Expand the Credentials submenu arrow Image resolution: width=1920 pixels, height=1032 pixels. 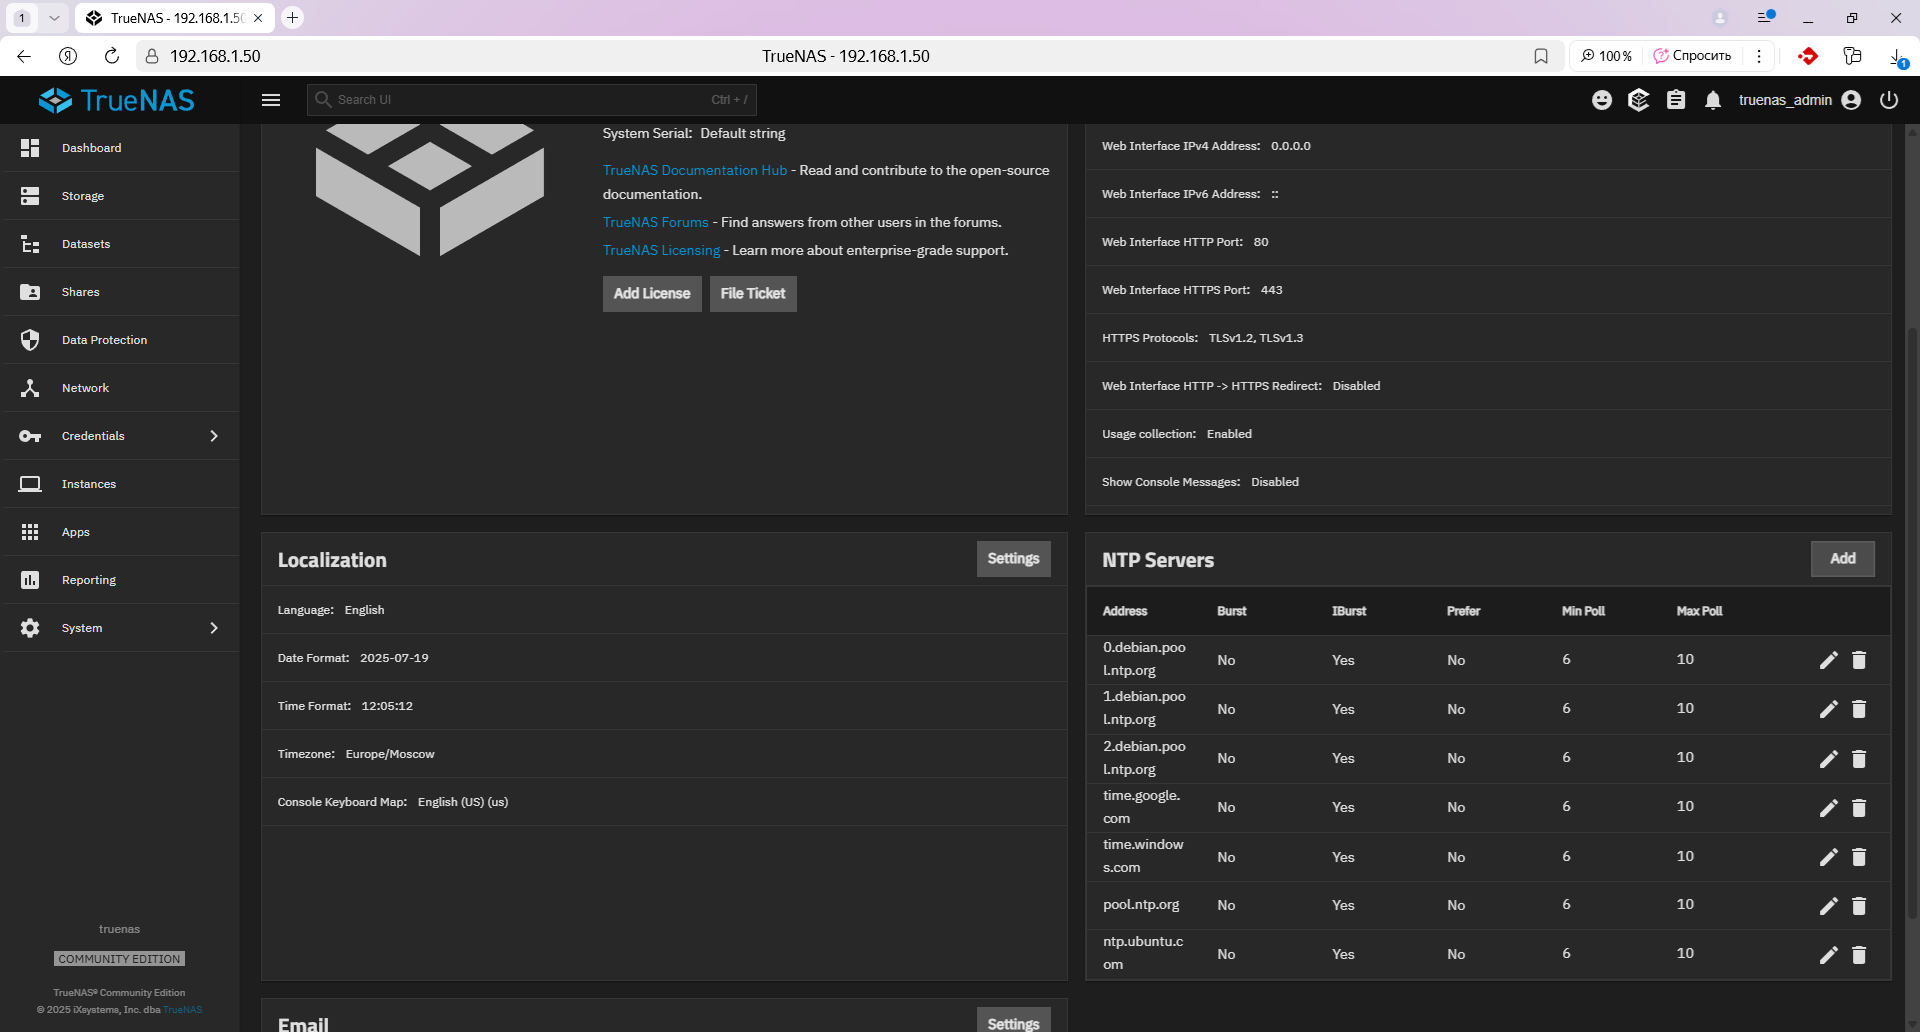[214, 436]
